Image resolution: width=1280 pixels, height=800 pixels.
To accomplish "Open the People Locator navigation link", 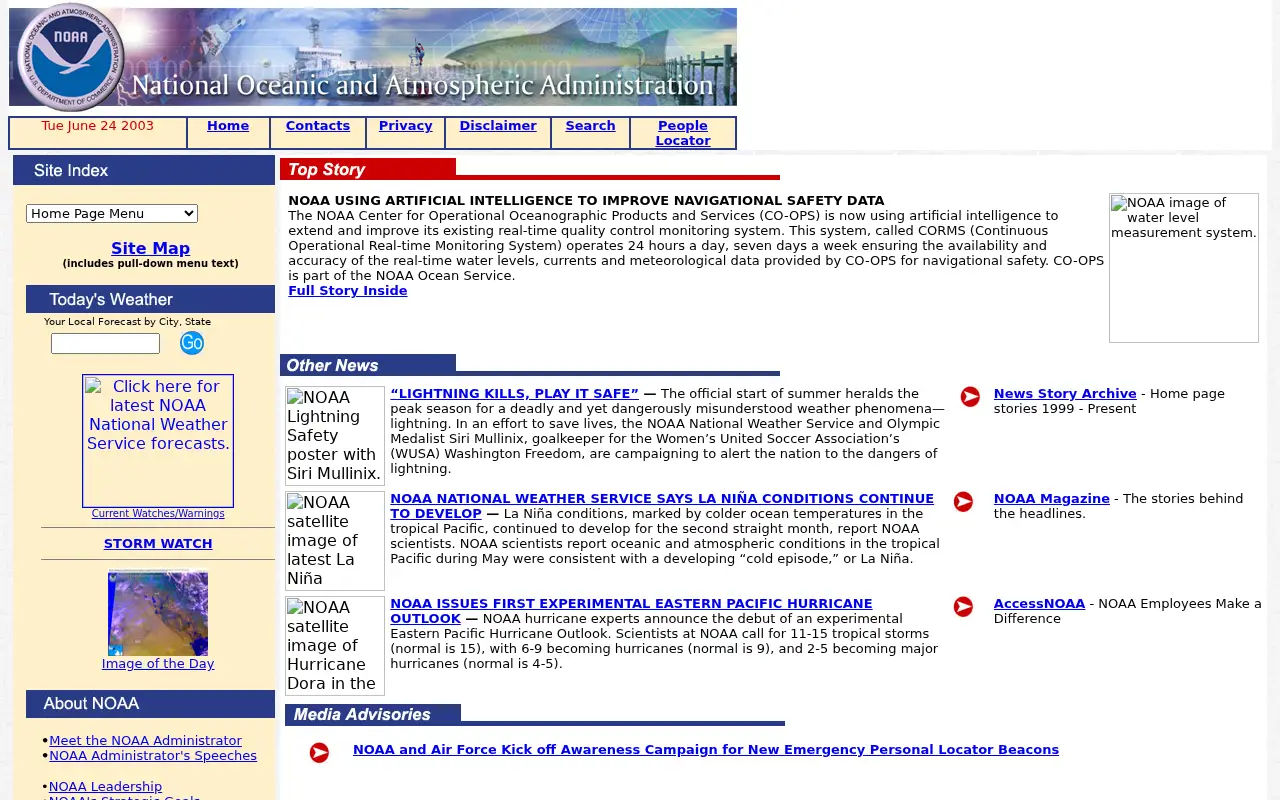I will click(683, 133).
